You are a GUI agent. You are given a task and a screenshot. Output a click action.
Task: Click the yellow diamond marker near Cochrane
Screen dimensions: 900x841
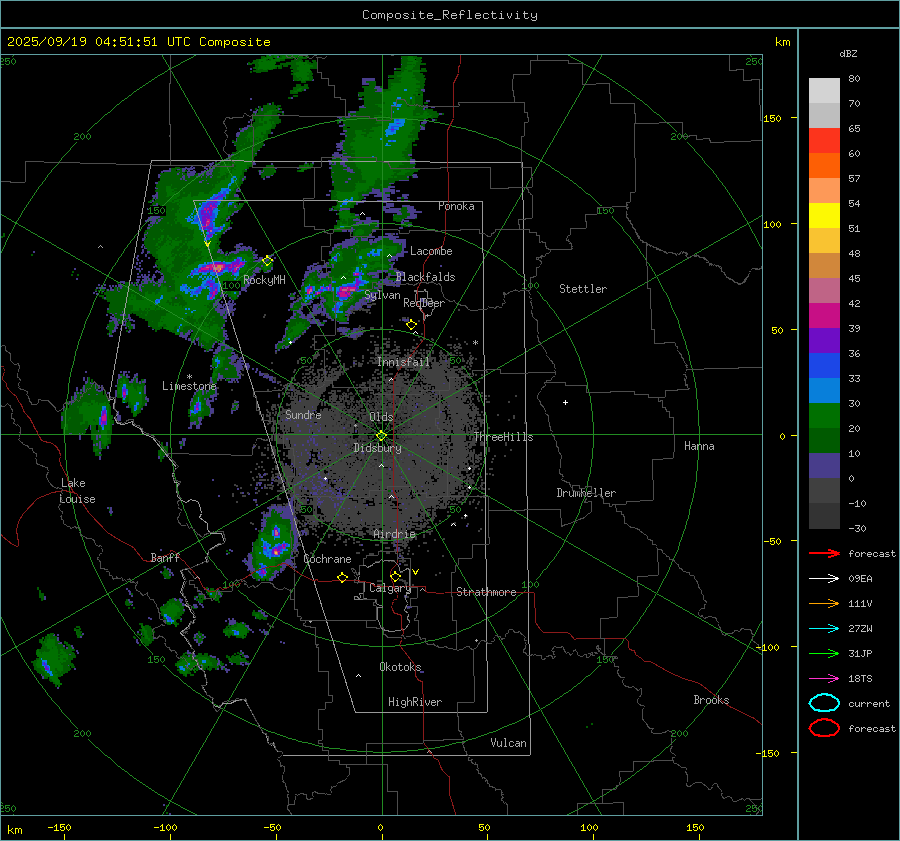point(343,577)
